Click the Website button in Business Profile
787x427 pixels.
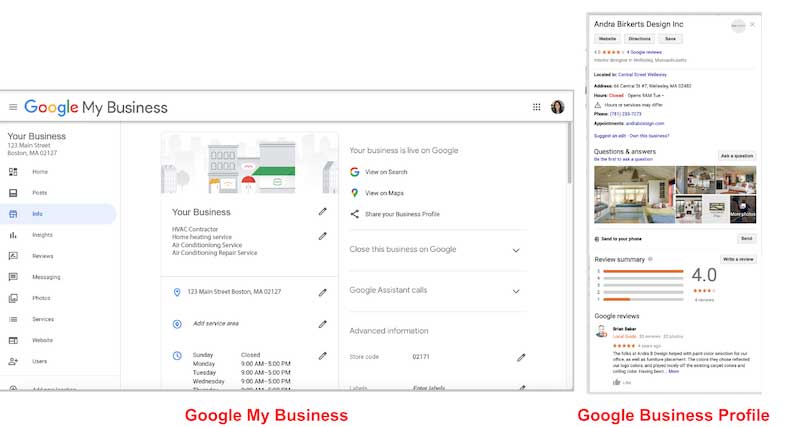click(607, 39)
